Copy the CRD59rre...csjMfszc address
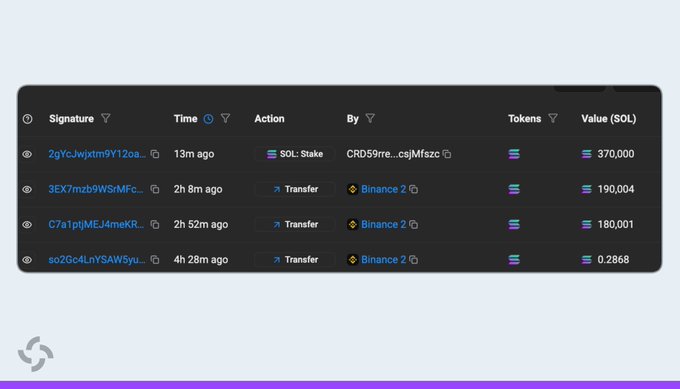 pos(447,154)
